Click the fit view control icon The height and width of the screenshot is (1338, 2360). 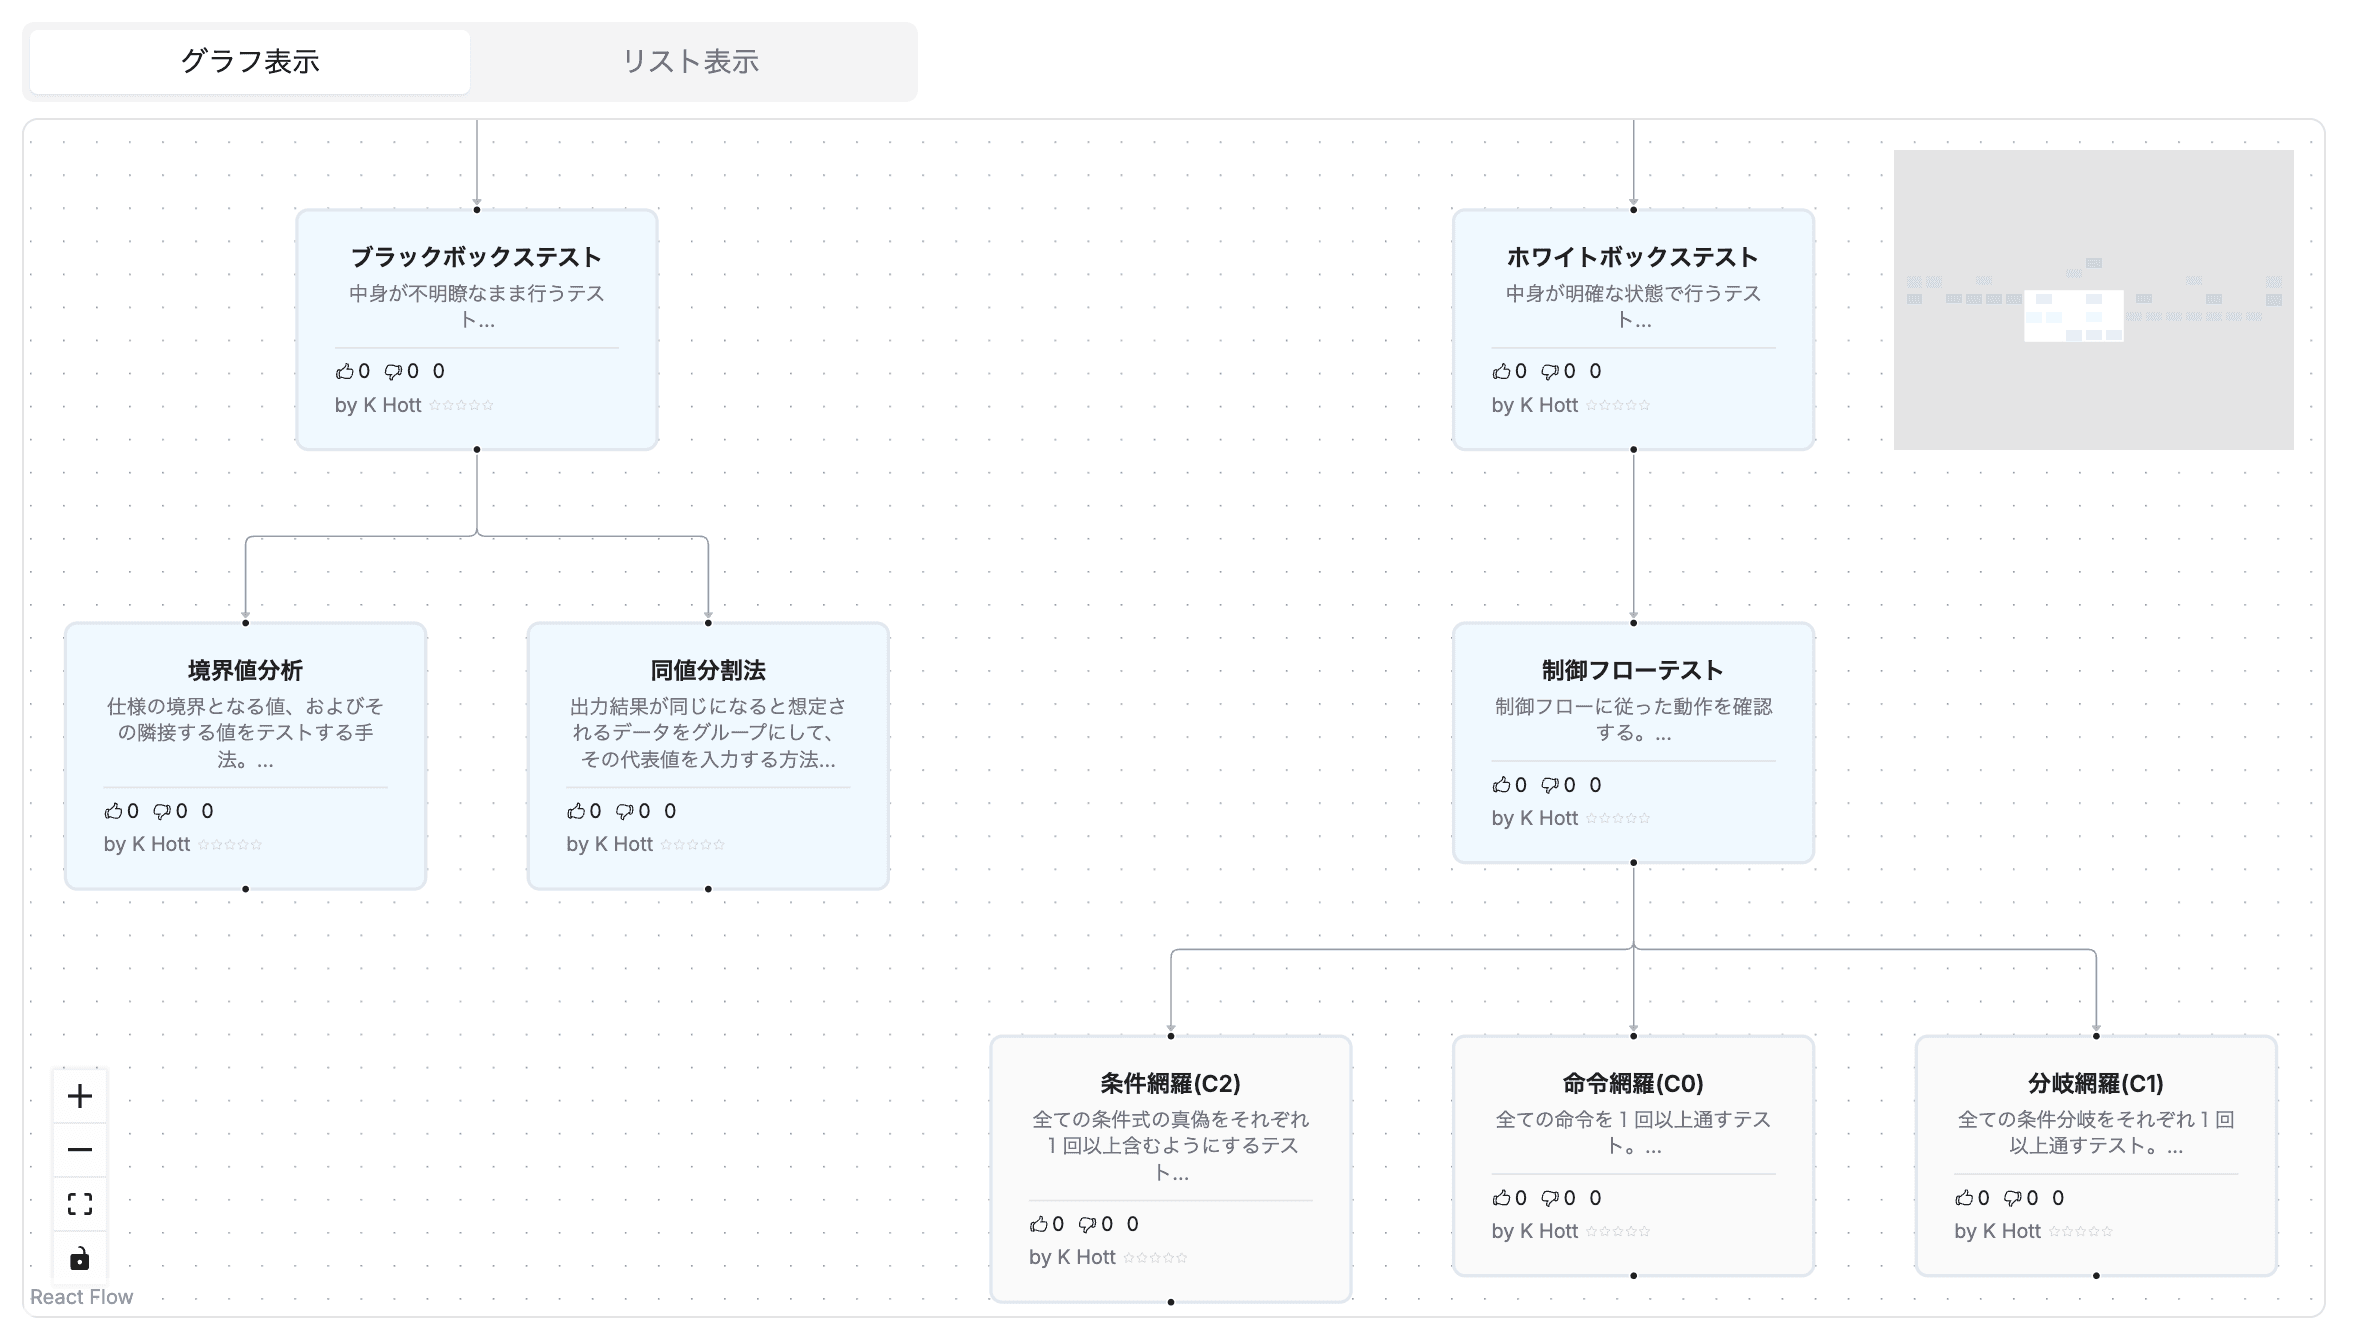click(x=80, y=1204)
